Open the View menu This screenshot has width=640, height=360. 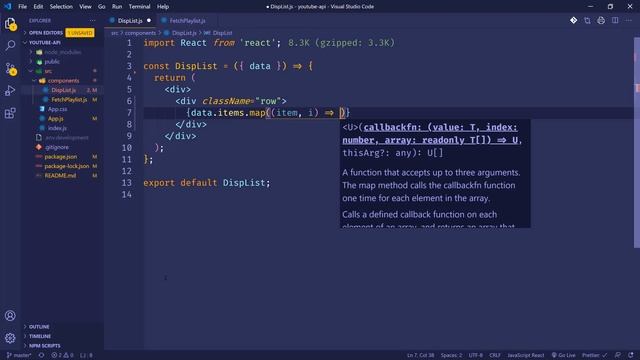[85, 7]
